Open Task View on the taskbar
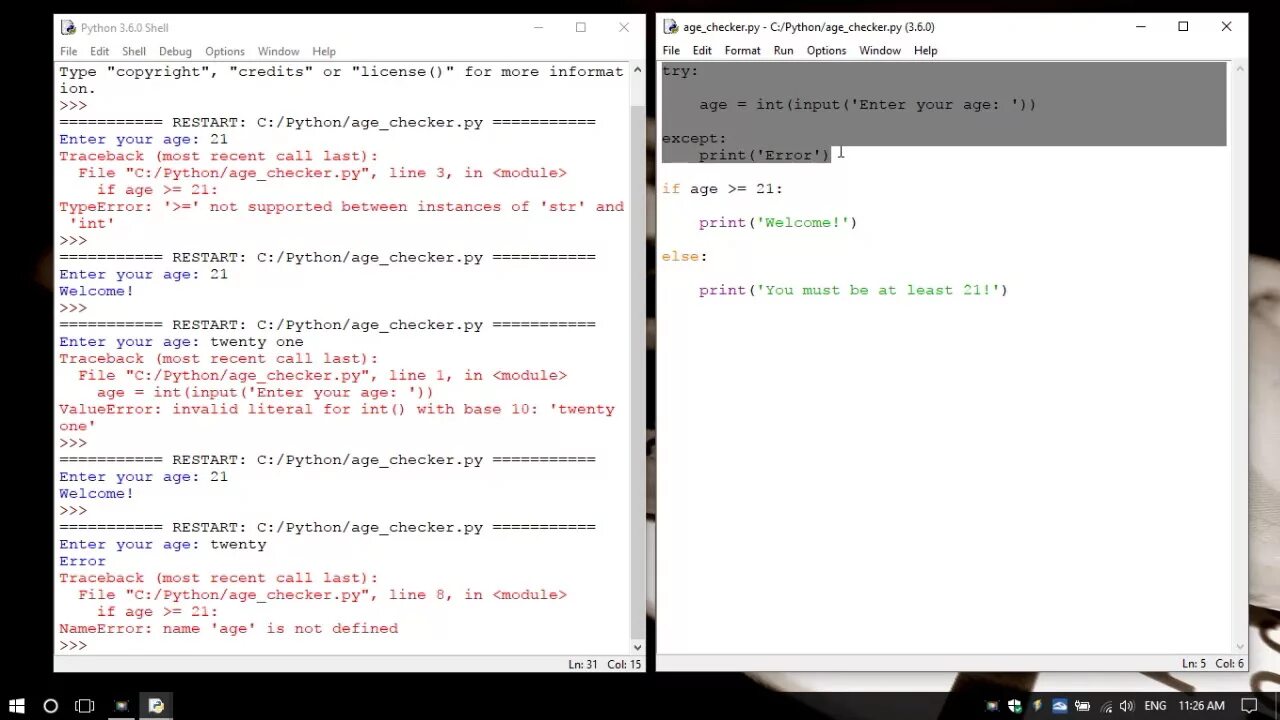 click(85, 705)
